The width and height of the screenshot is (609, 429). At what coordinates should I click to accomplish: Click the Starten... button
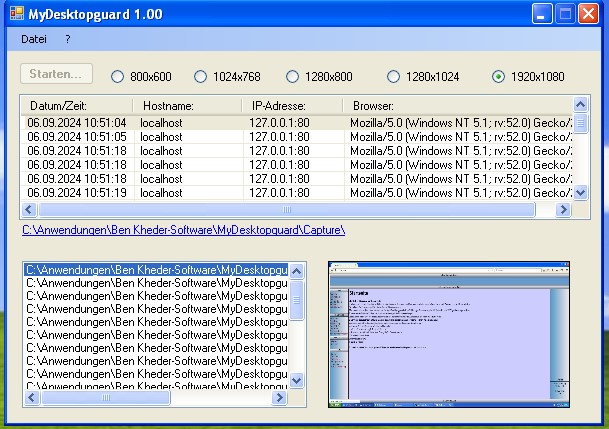[x=56, y=74]
